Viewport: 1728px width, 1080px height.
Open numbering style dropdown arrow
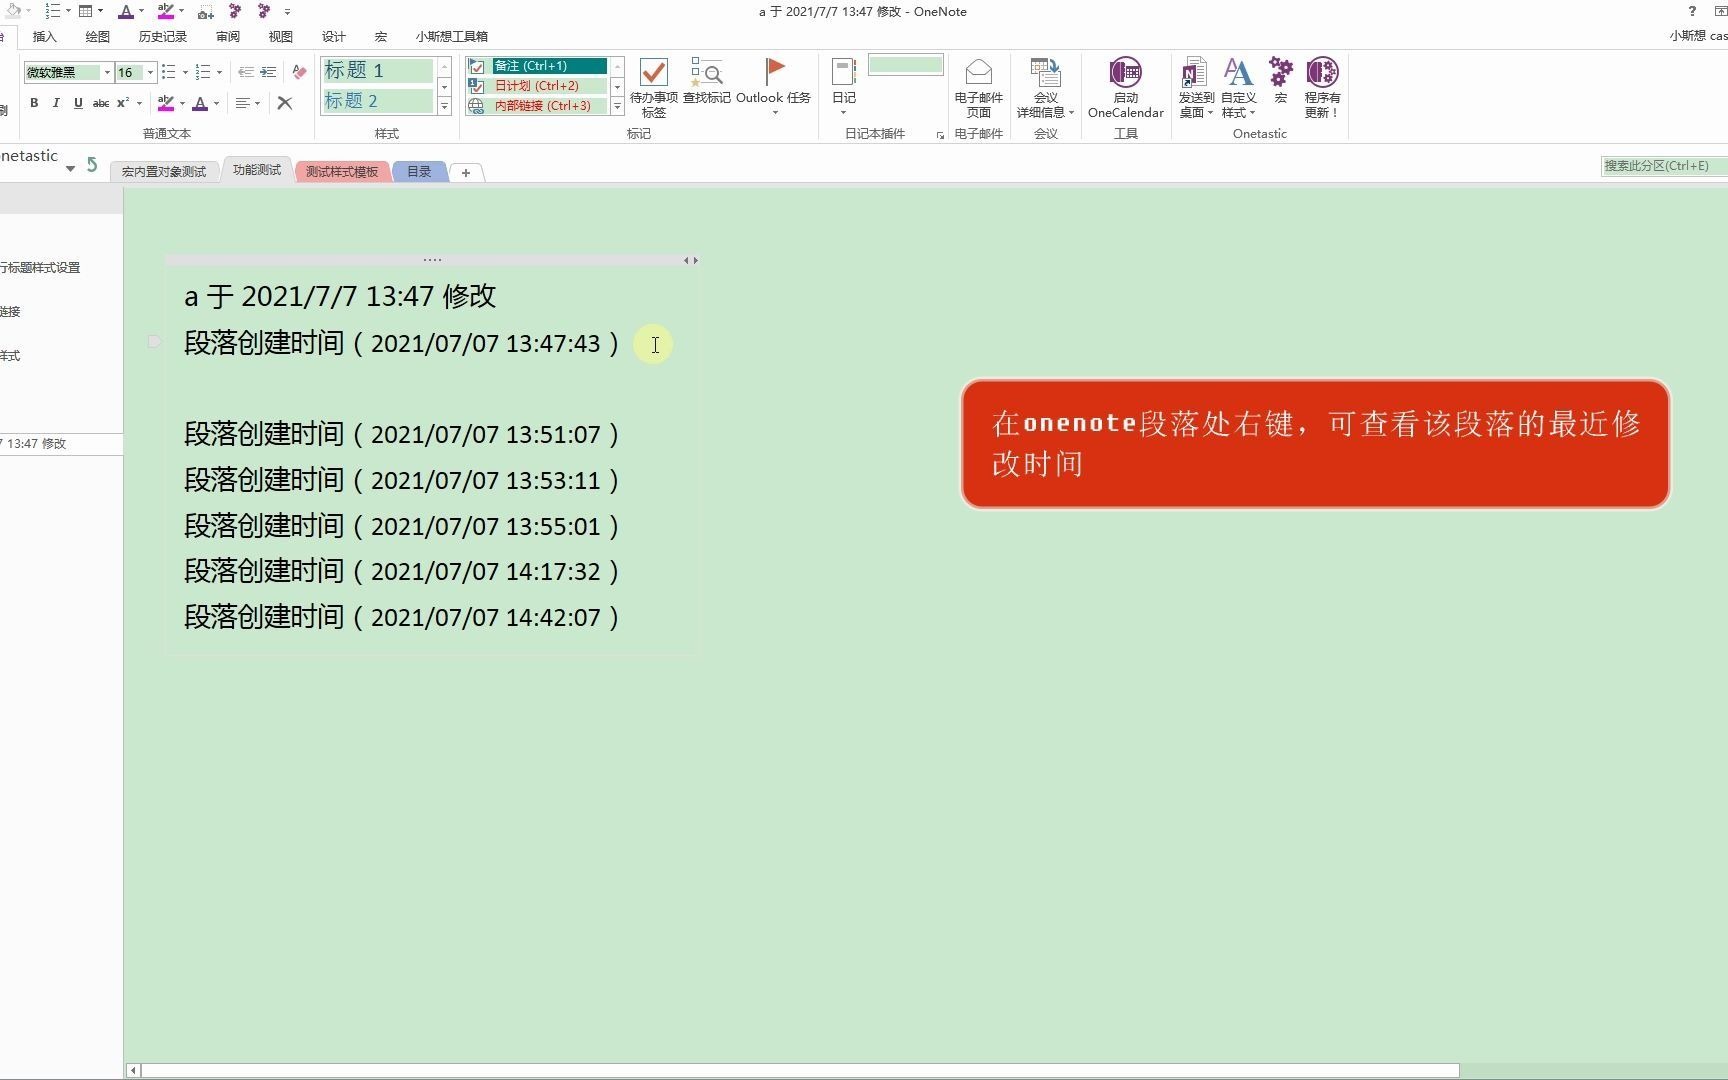pyautogui.click(x=219, y=72)
